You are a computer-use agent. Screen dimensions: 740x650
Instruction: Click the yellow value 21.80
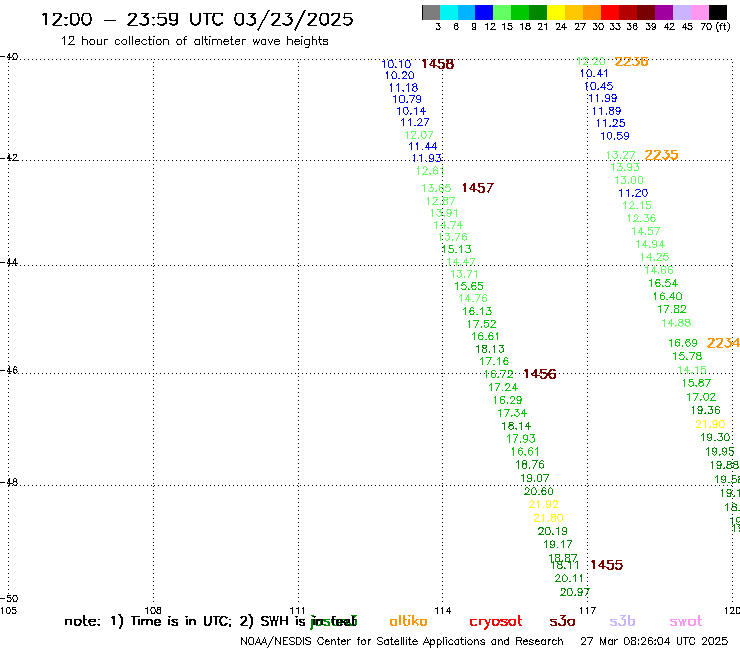[x=548, y=518]
